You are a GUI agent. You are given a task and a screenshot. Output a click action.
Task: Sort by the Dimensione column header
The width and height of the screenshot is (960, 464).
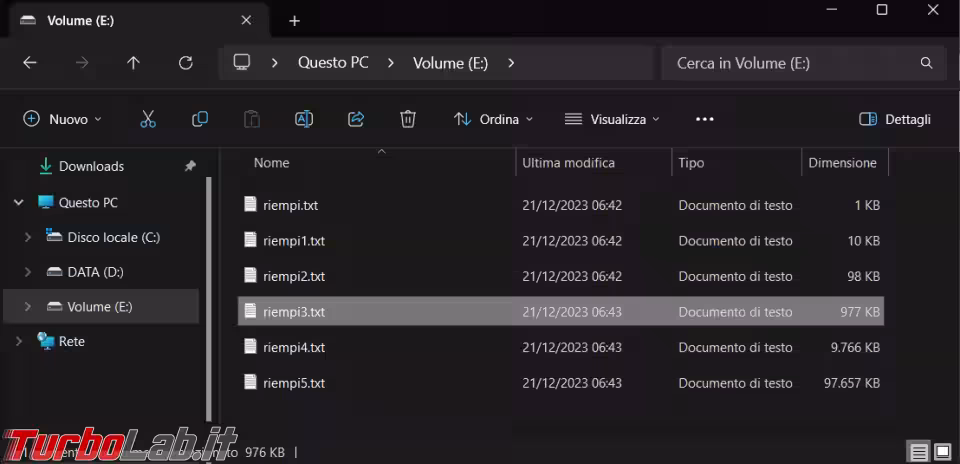click(842, 163)
